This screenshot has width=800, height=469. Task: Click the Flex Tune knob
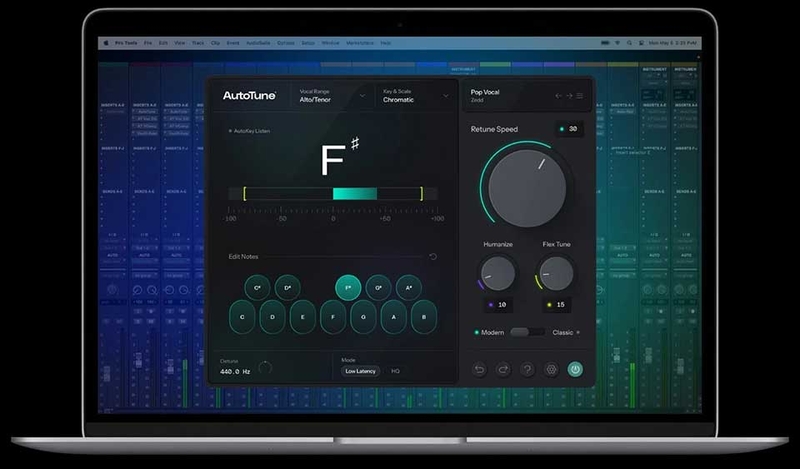[556, 274]
